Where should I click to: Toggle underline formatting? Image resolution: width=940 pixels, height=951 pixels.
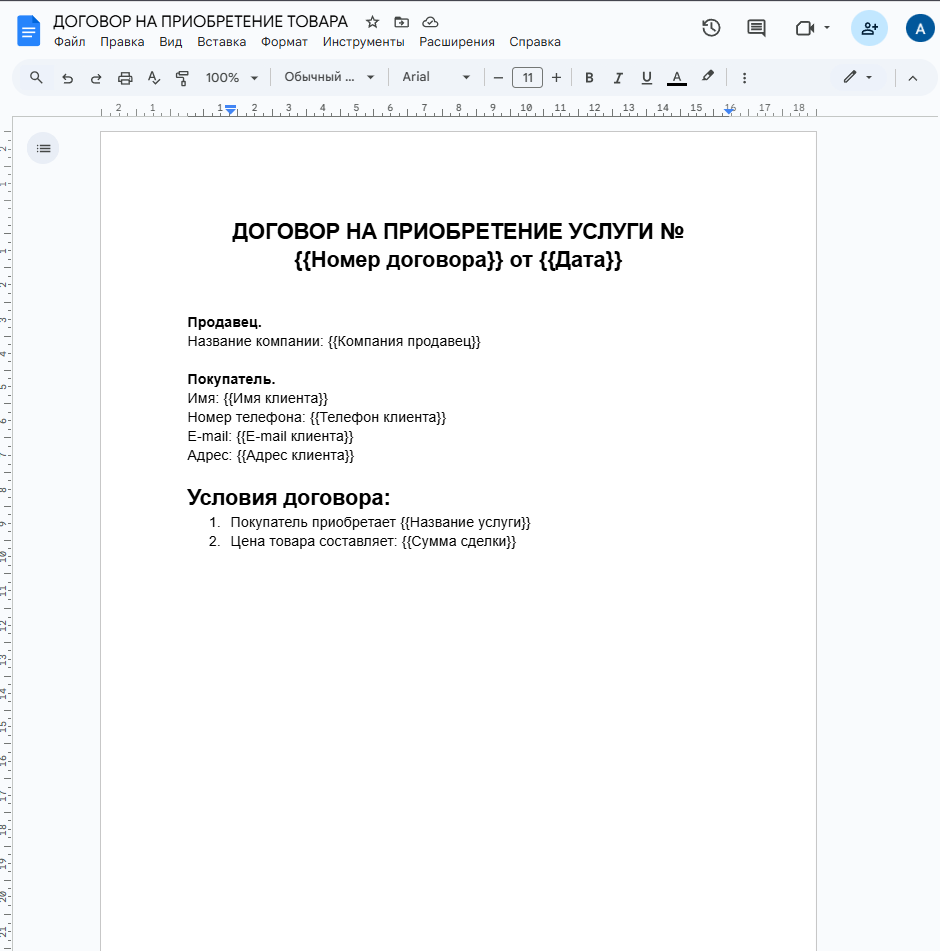[647, 77]
